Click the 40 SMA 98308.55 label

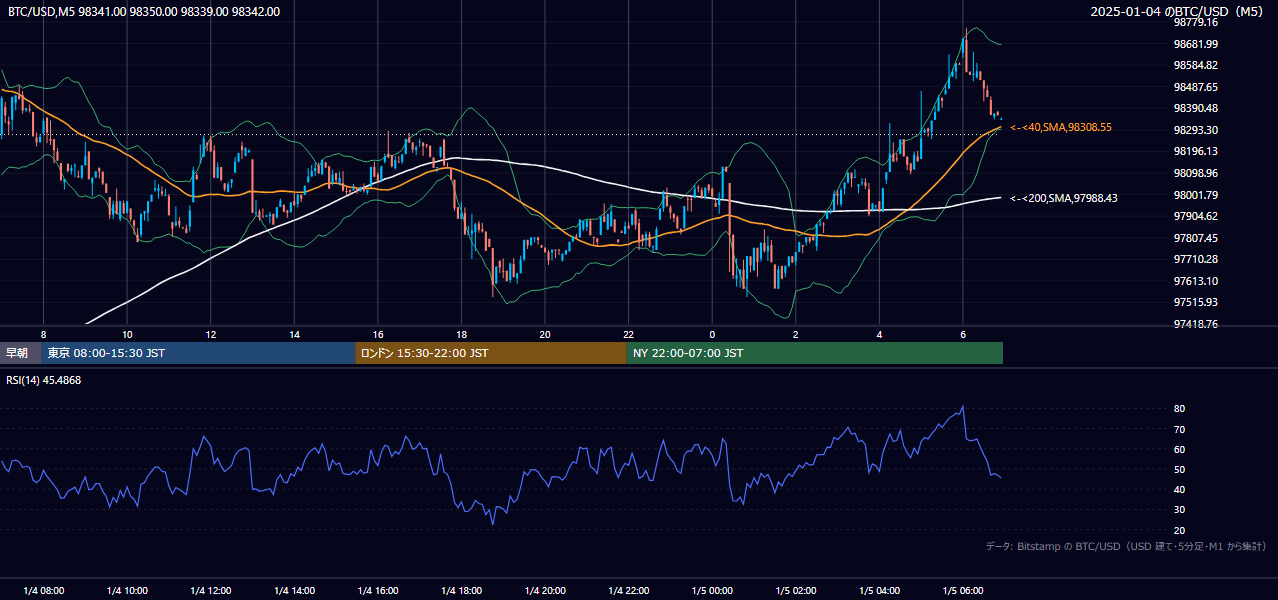(x=1061, y=127)
